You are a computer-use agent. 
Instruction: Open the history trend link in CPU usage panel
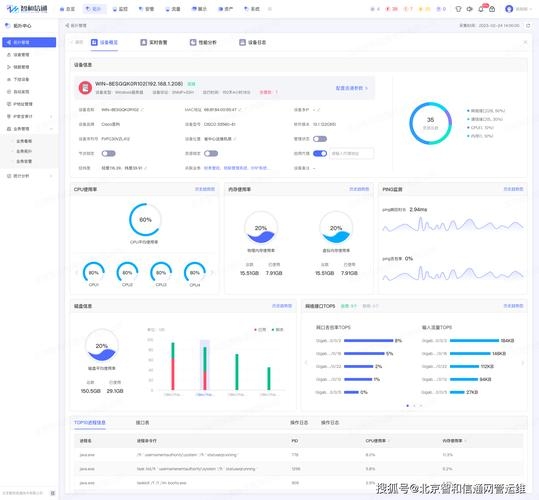click(205, 189)
